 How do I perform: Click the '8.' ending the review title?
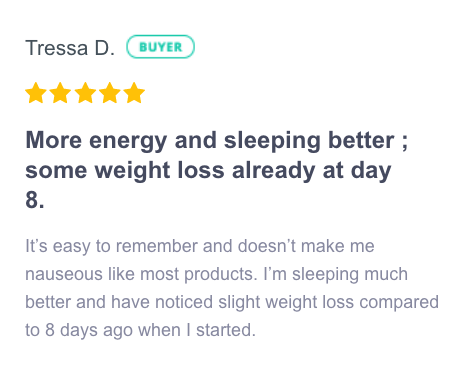(x=35, y=200)
